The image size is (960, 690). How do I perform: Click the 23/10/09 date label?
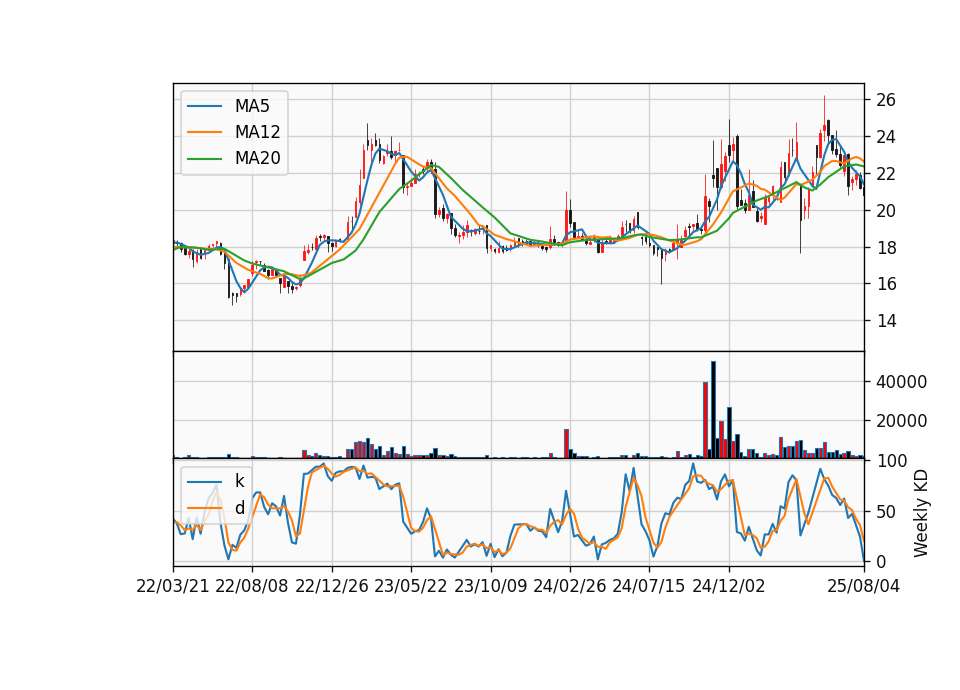click(x=490, y=586)
